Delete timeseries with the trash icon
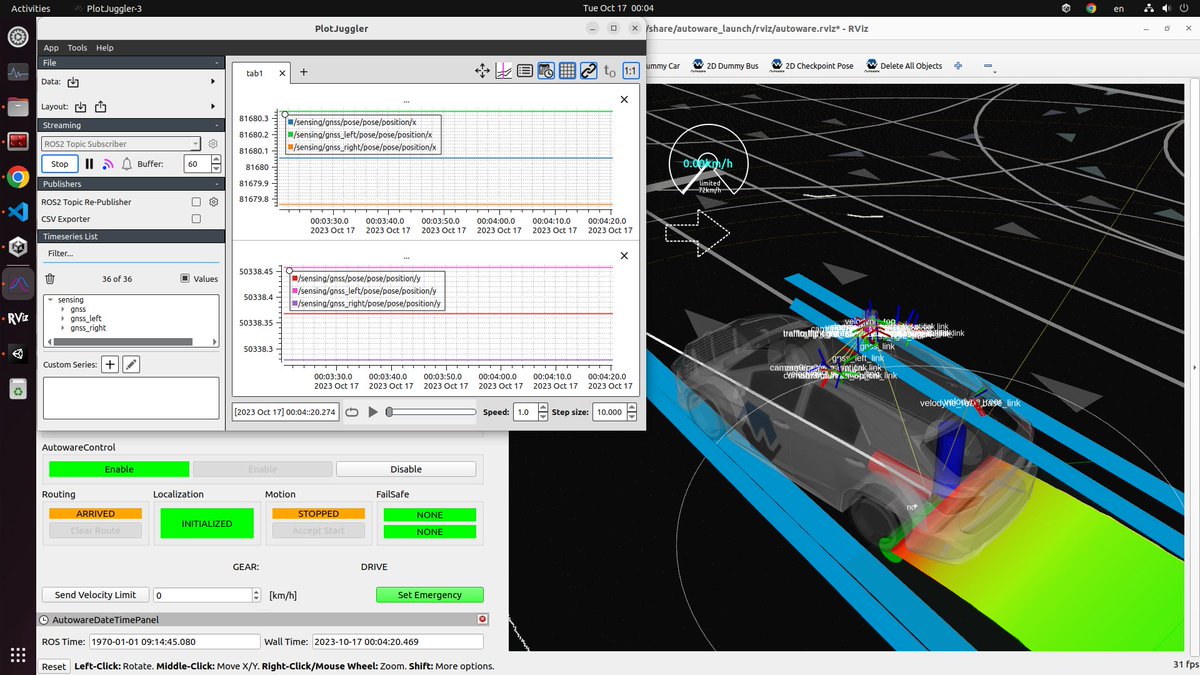The height and width of the screenshot is (675, 1200). point(50,279)
